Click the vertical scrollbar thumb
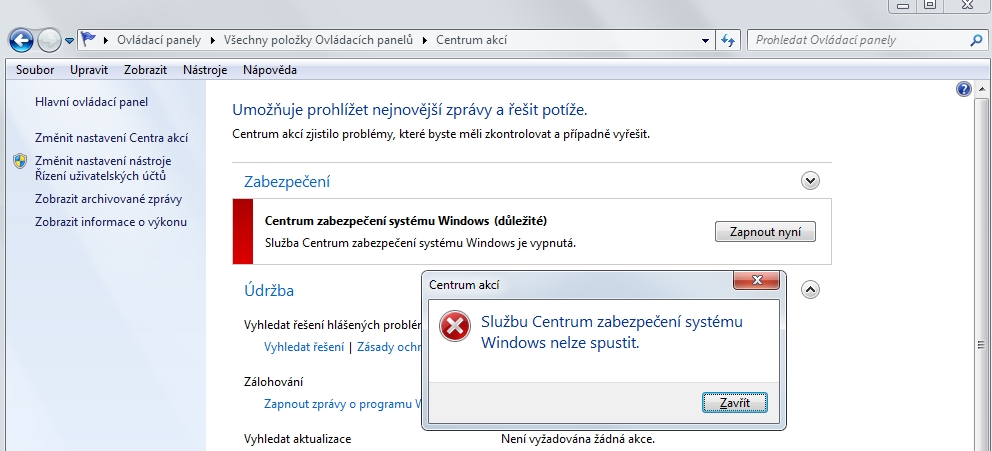Image resolution: width=992 pixels, height=451 pixels. coord(982,345)
